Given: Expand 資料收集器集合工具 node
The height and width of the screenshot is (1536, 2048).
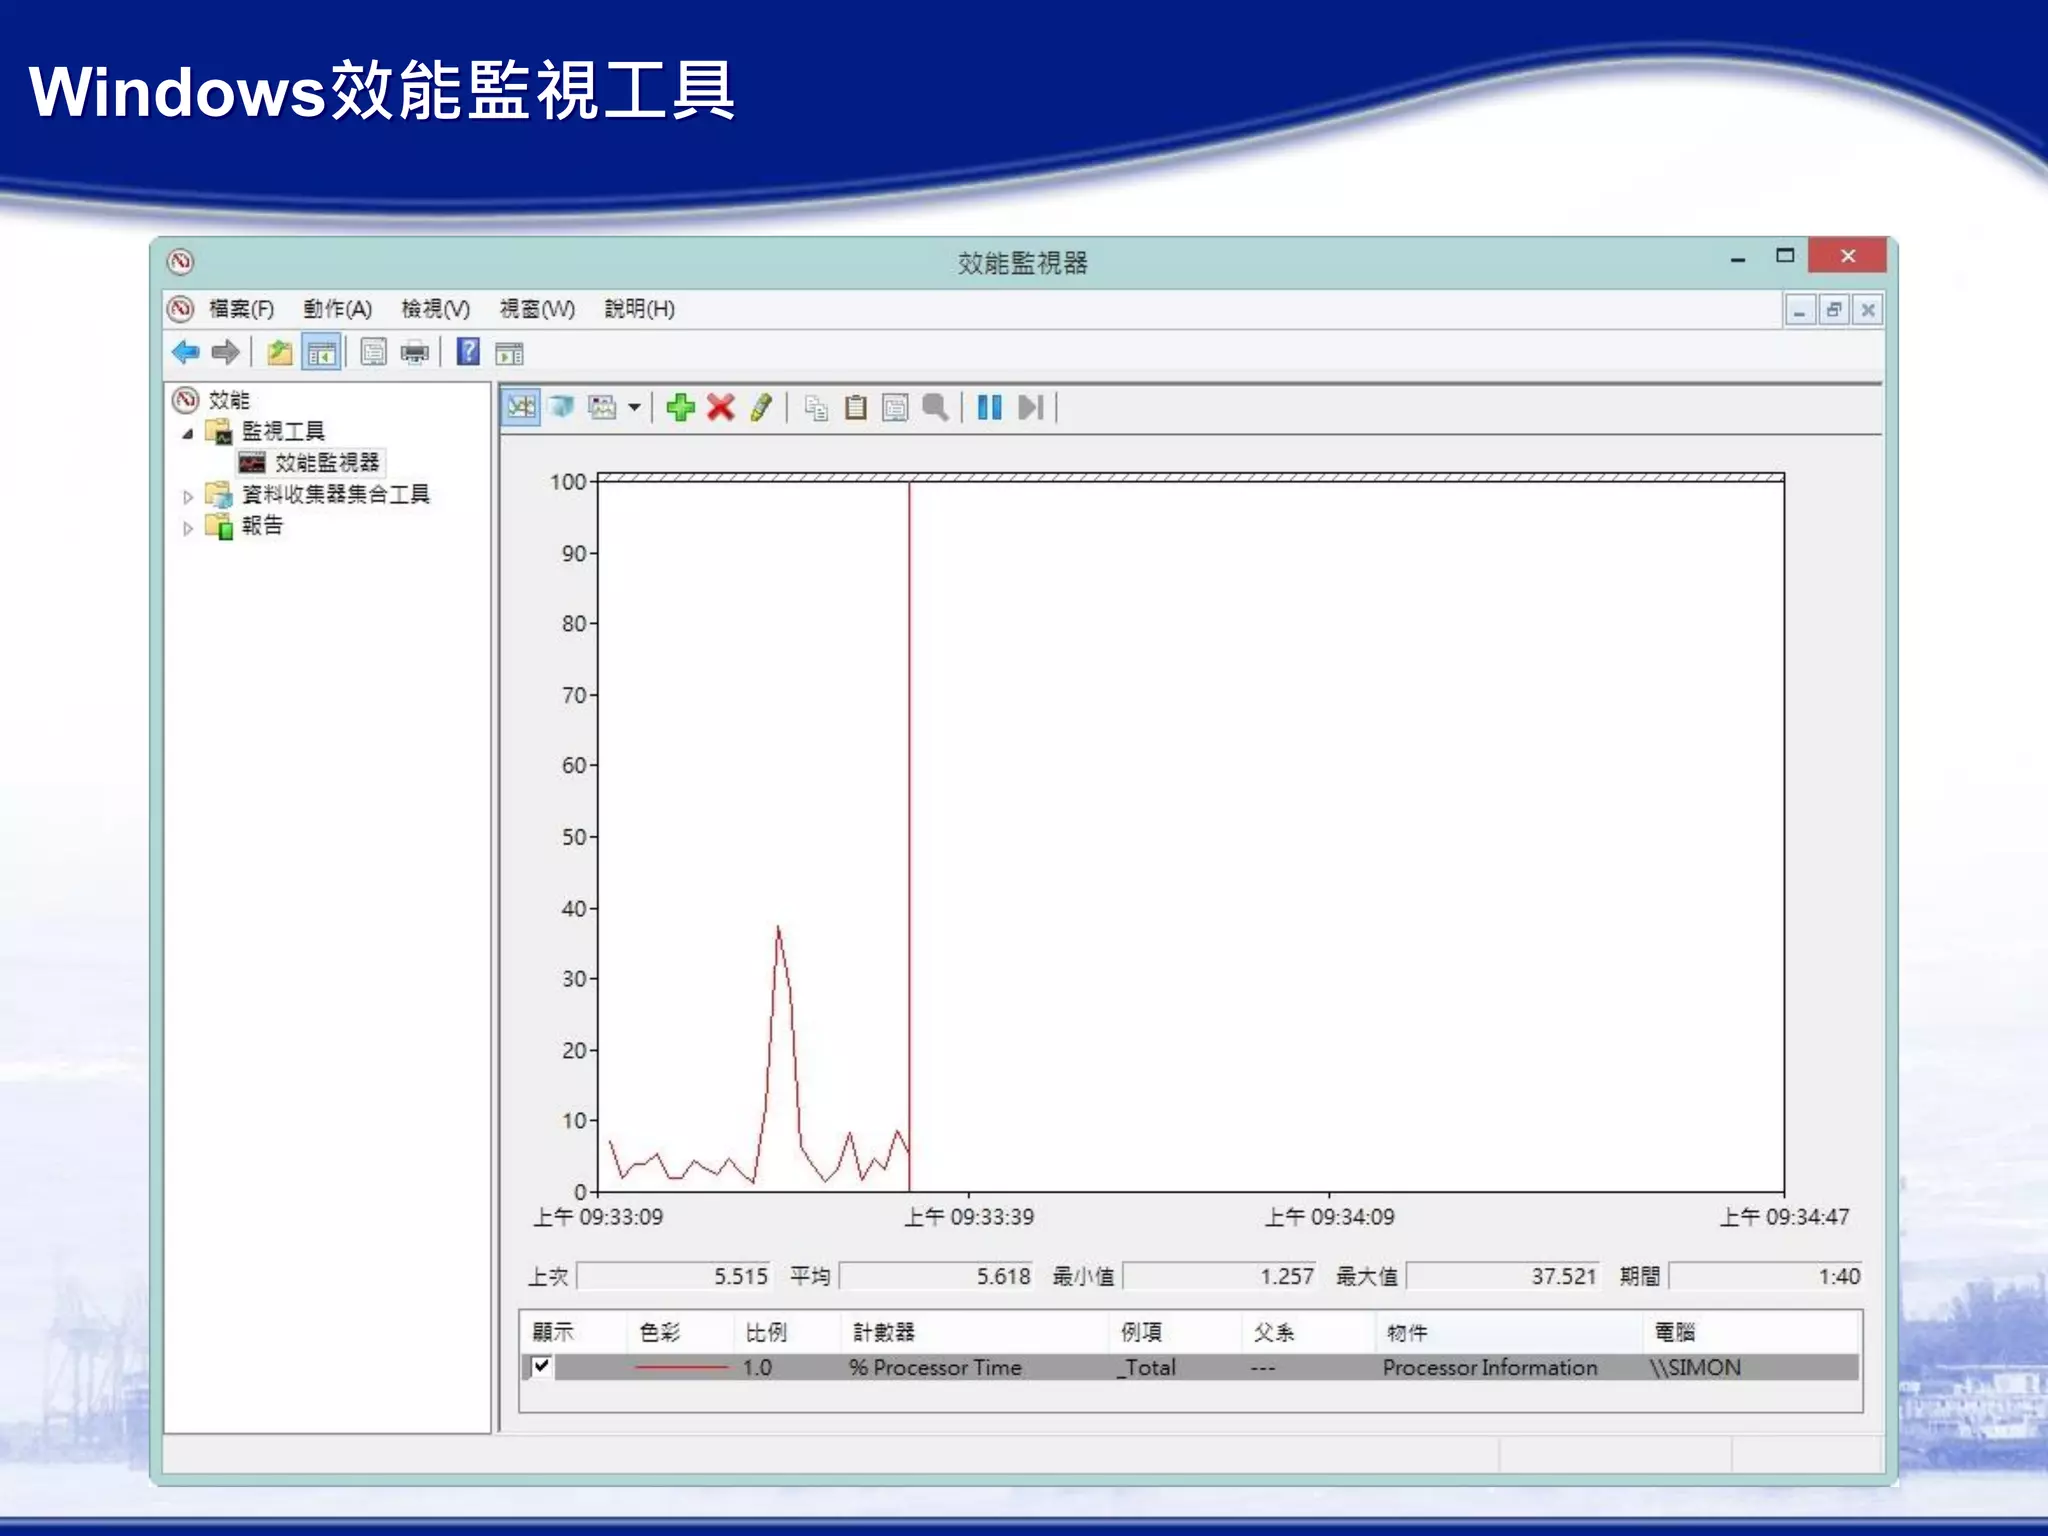Looking at the screenshot, I should point(187,496).
